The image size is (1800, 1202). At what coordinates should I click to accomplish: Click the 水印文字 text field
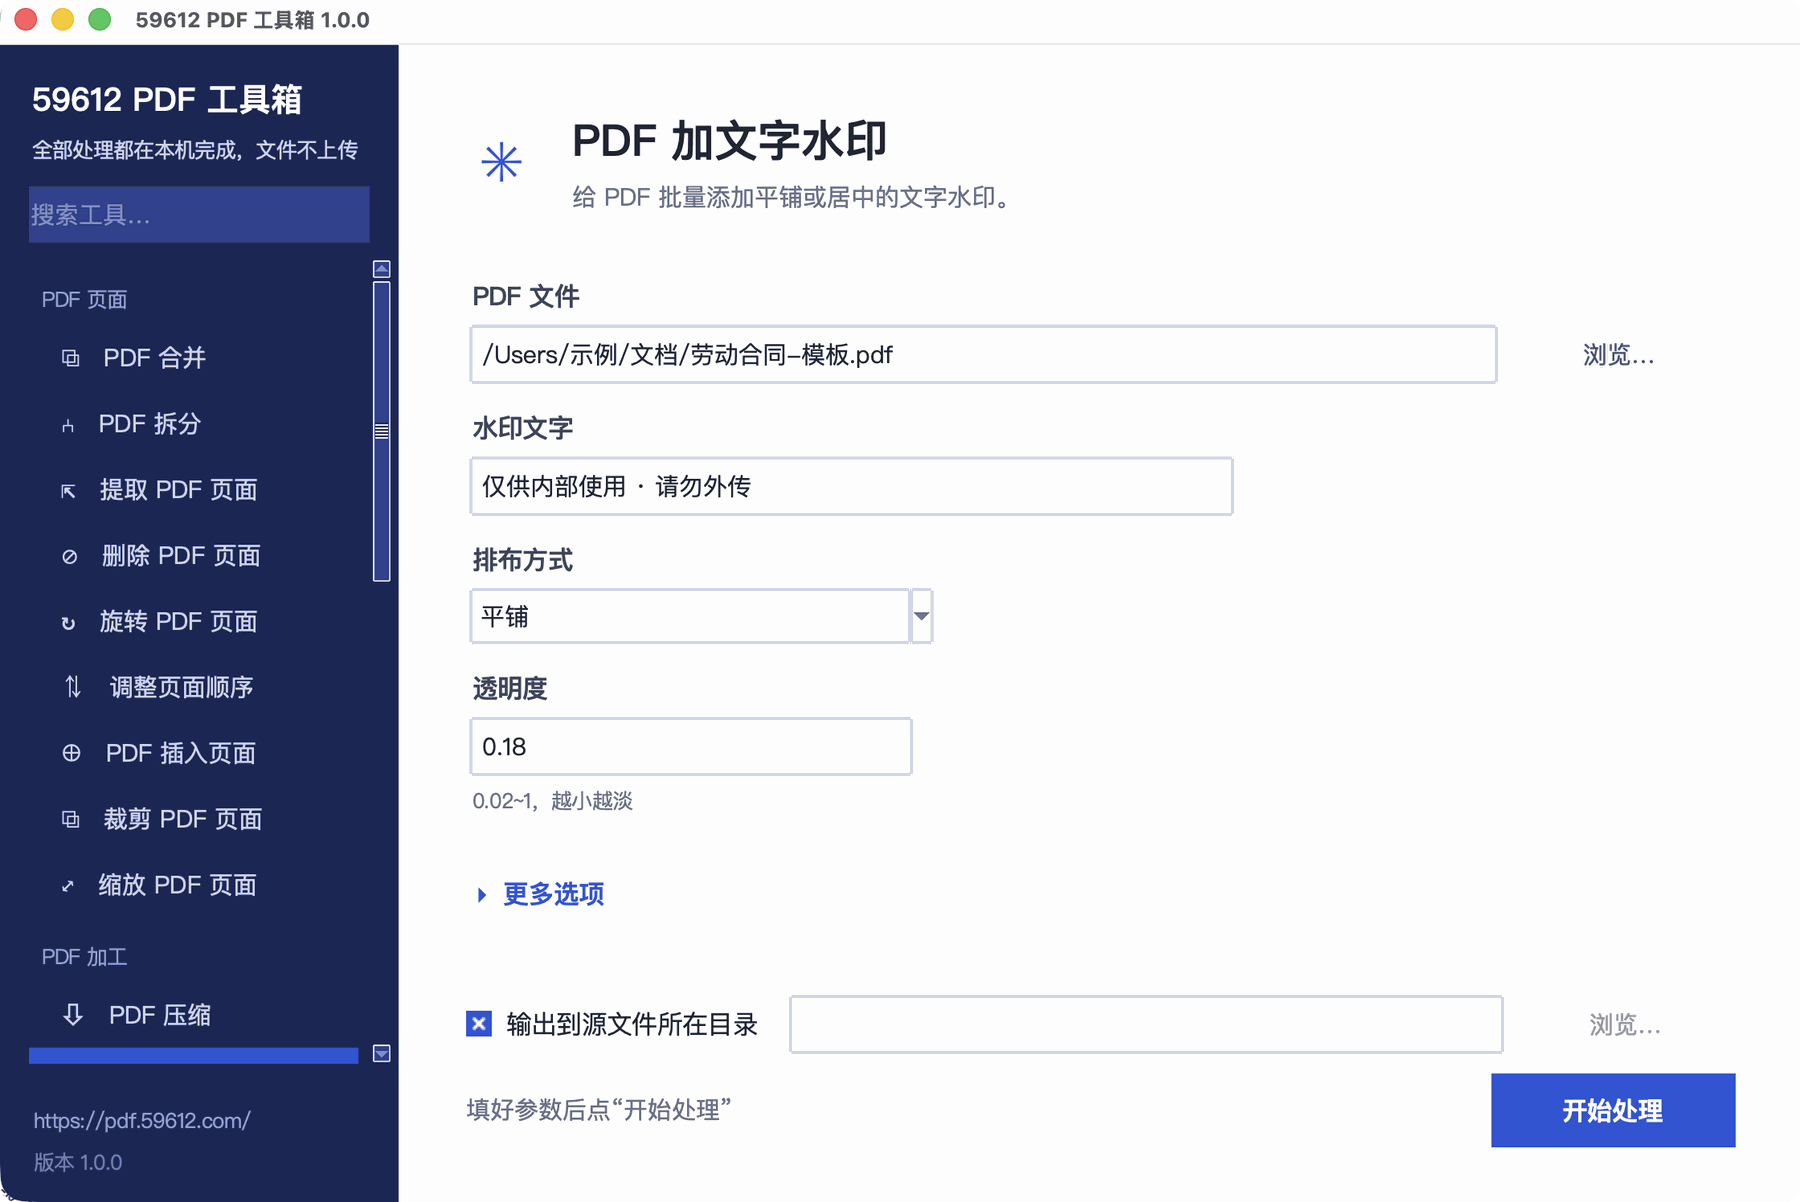[x=851, y=486]
